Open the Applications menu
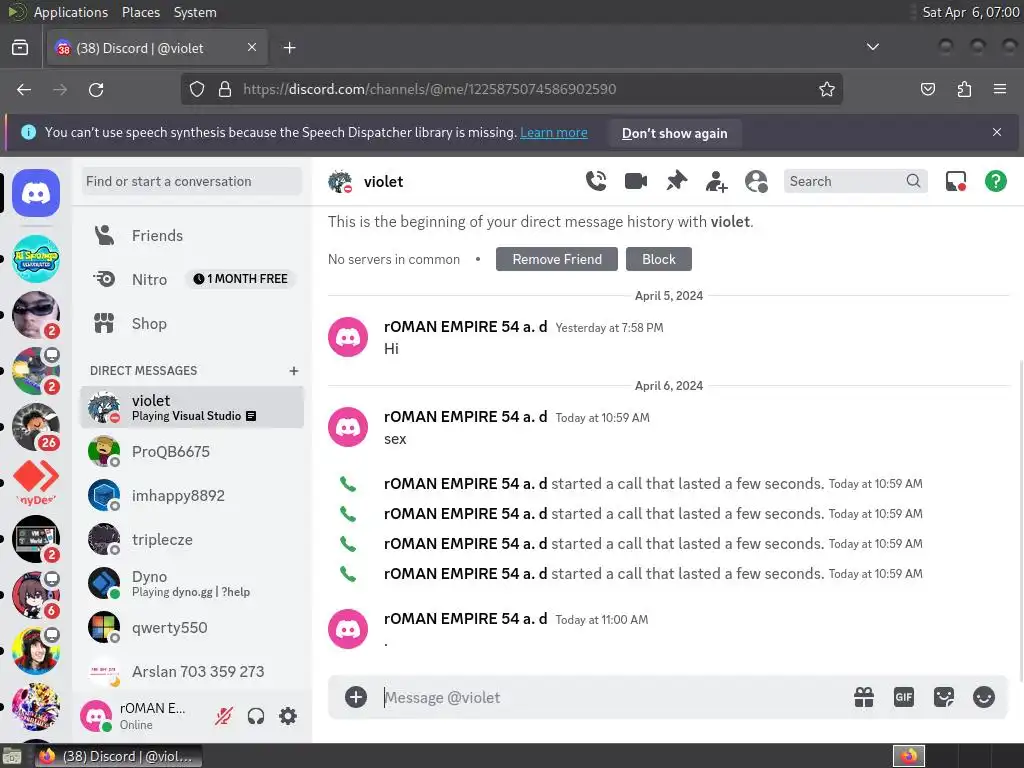 [x=71, y=12]
